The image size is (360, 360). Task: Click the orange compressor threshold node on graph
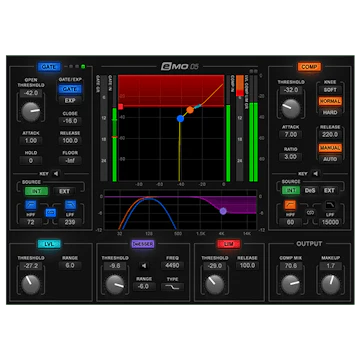click(x=190, y=110)
